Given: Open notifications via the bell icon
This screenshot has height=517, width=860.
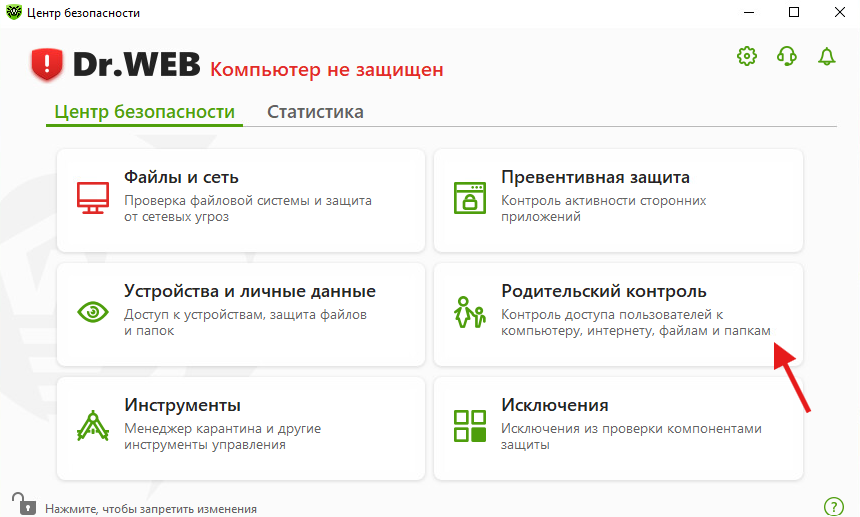Looking at the screenshot, I should click(x=827, y=56).
